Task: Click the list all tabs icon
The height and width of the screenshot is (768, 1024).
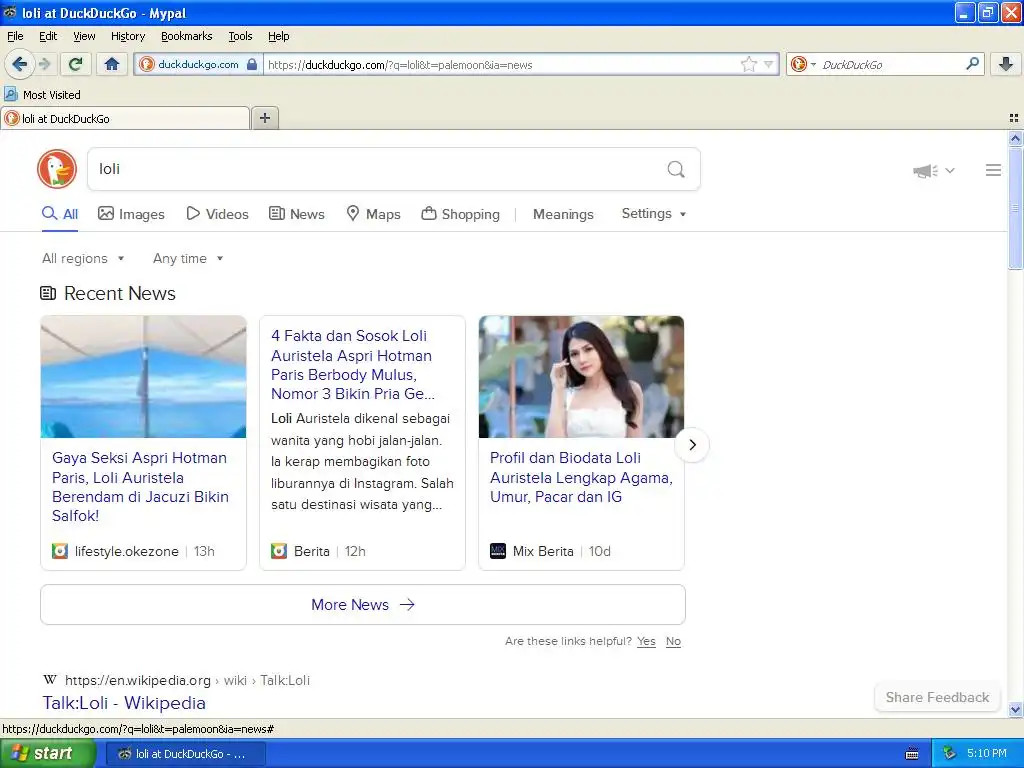Action: tap(1014, 118)
